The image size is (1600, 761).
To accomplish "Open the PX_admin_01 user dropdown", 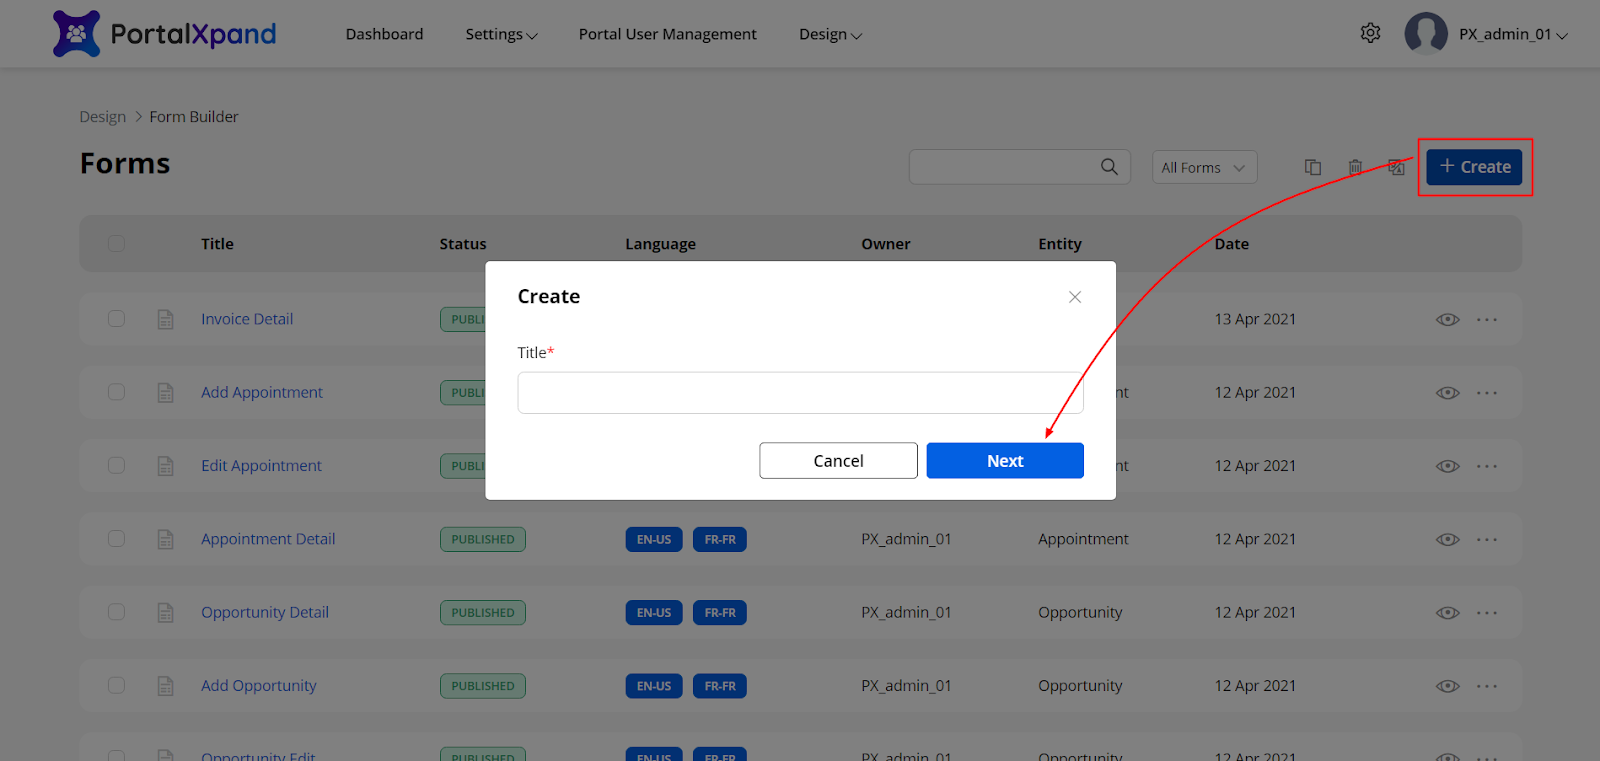I will (x=1512, y=34).
